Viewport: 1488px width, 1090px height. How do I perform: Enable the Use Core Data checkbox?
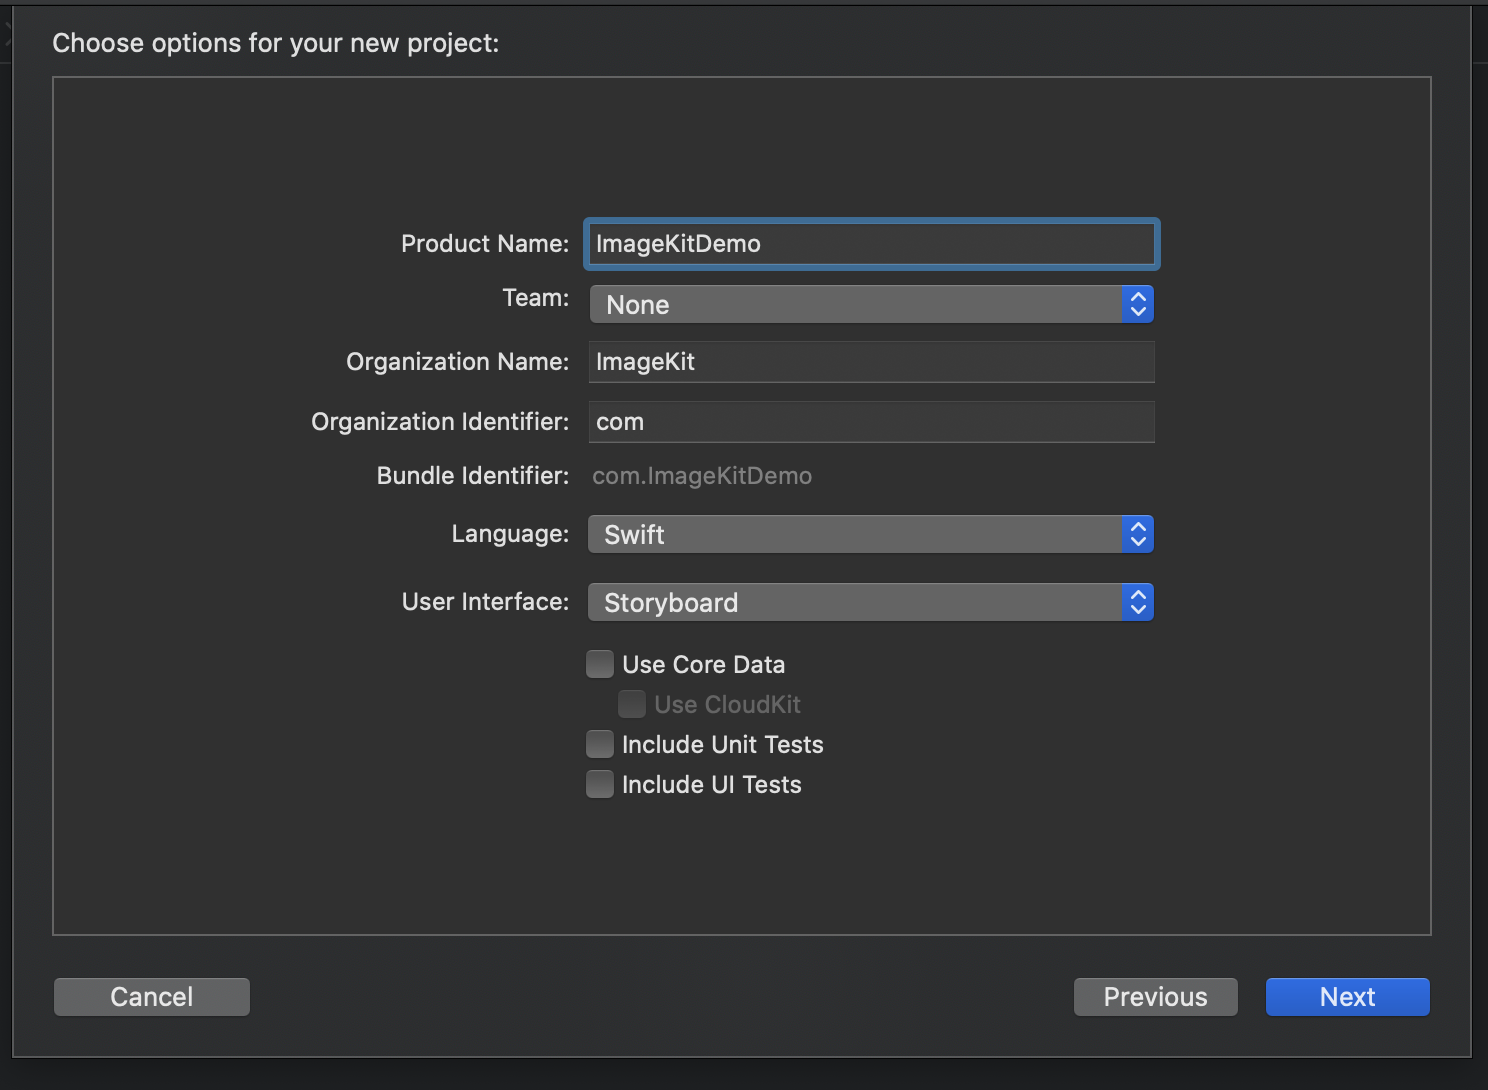[600, 665]
